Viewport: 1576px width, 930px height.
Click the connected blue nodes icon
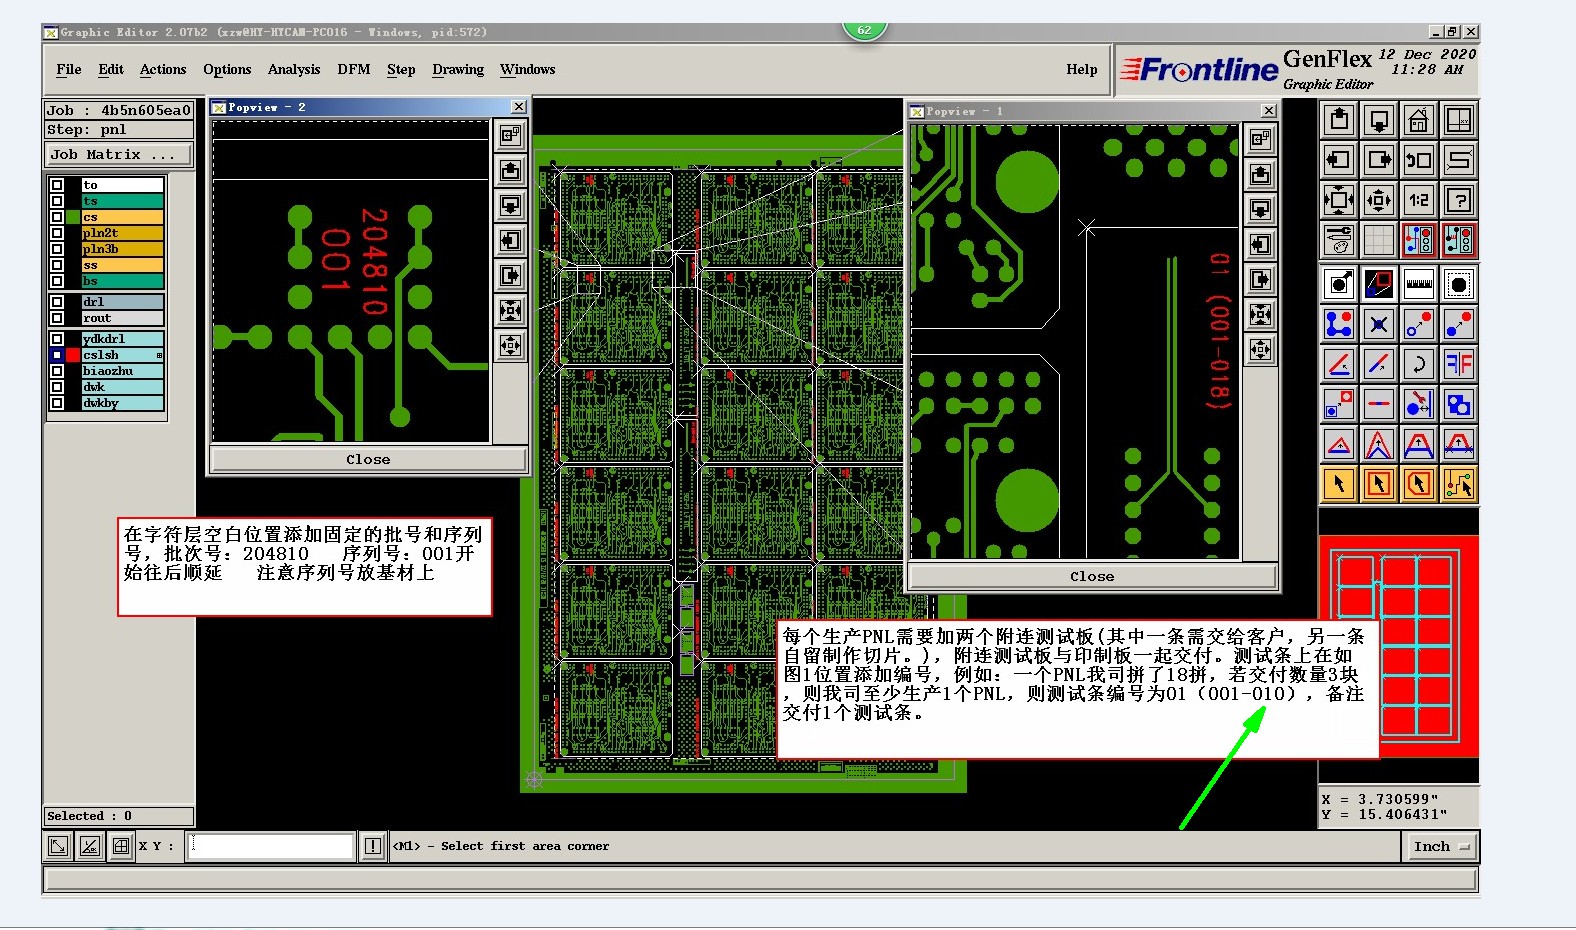1339,325
